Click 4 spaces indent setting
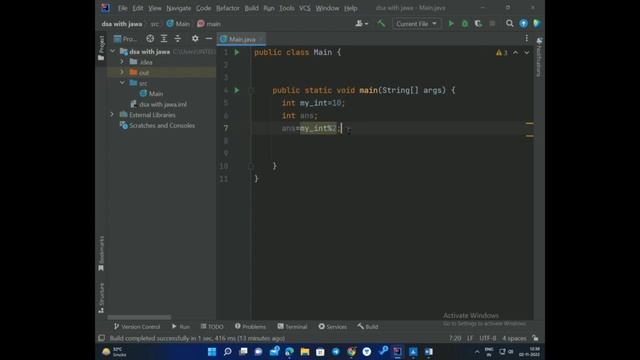 pyautogui.click(x=514, y=338)
